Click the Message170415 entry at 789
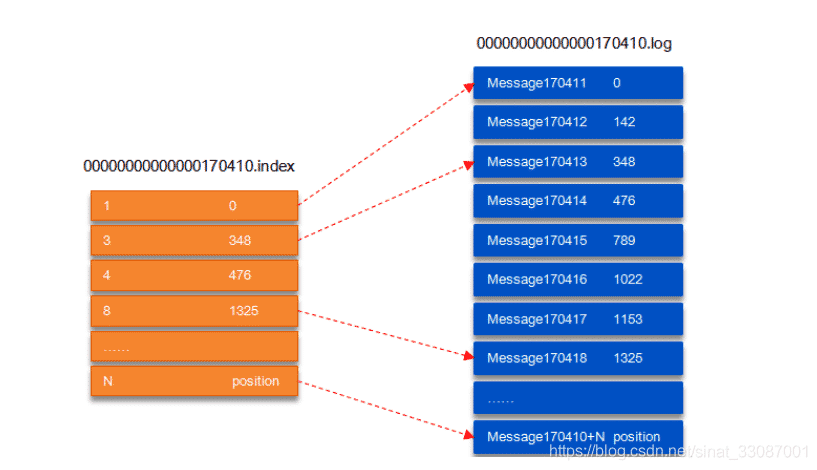The image size is (817, 470). [x=578, y=240]
